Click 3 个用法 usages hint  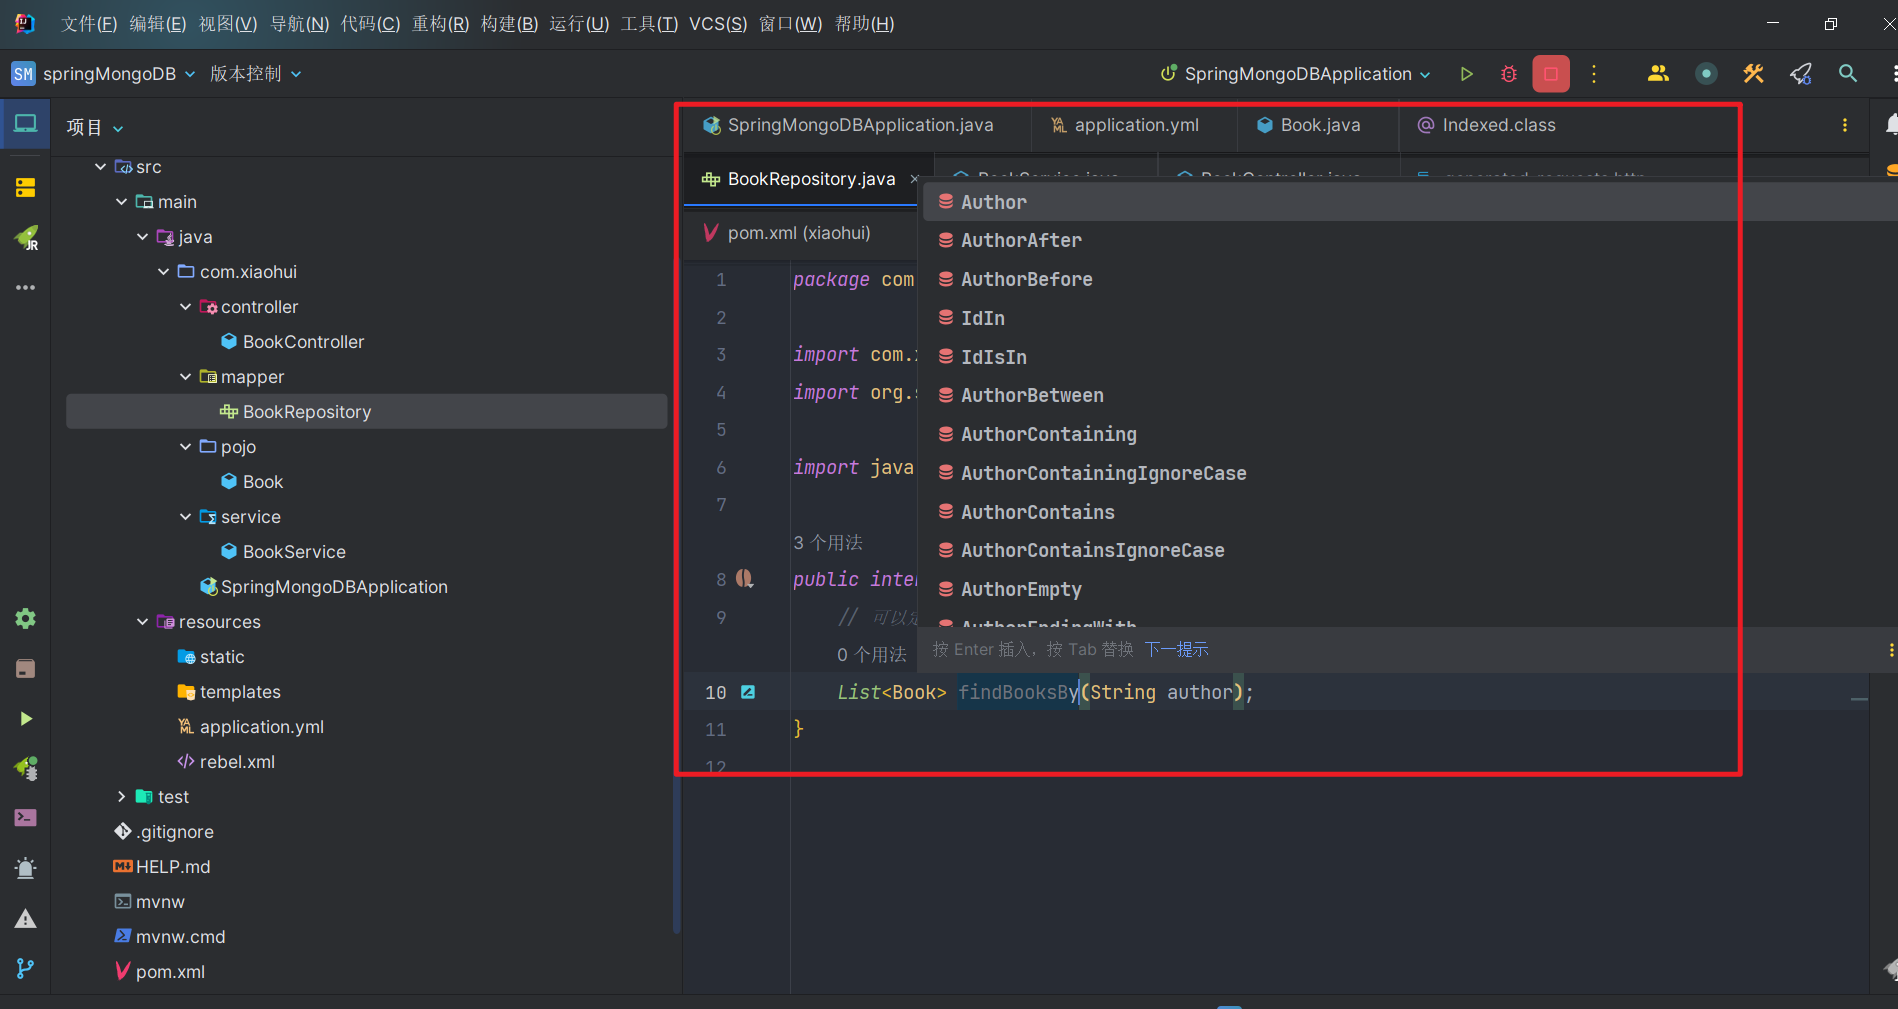[x=828, y=543]
